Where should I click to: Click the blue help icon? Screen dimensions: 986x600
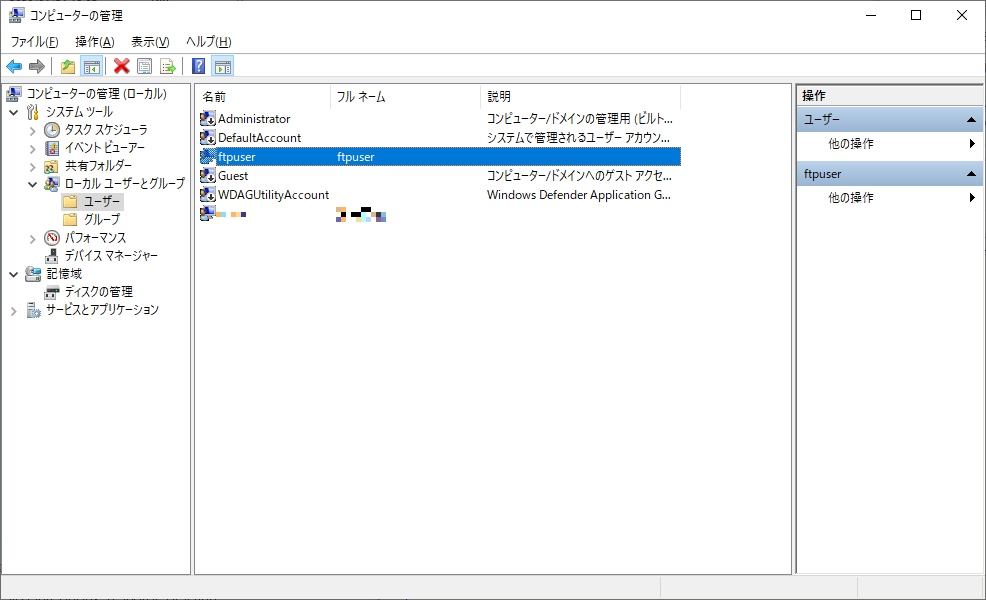pos(199,66)
